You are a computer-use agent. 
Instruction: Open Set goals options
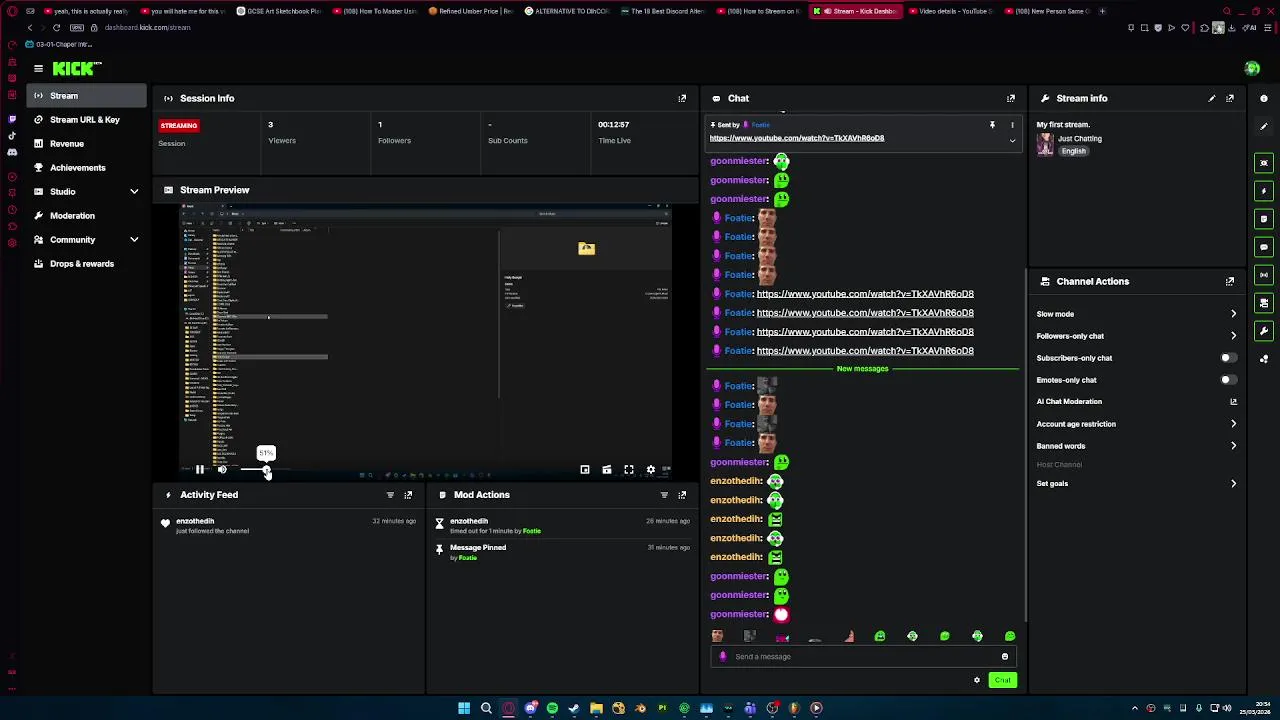click(x=1137, y=484)
